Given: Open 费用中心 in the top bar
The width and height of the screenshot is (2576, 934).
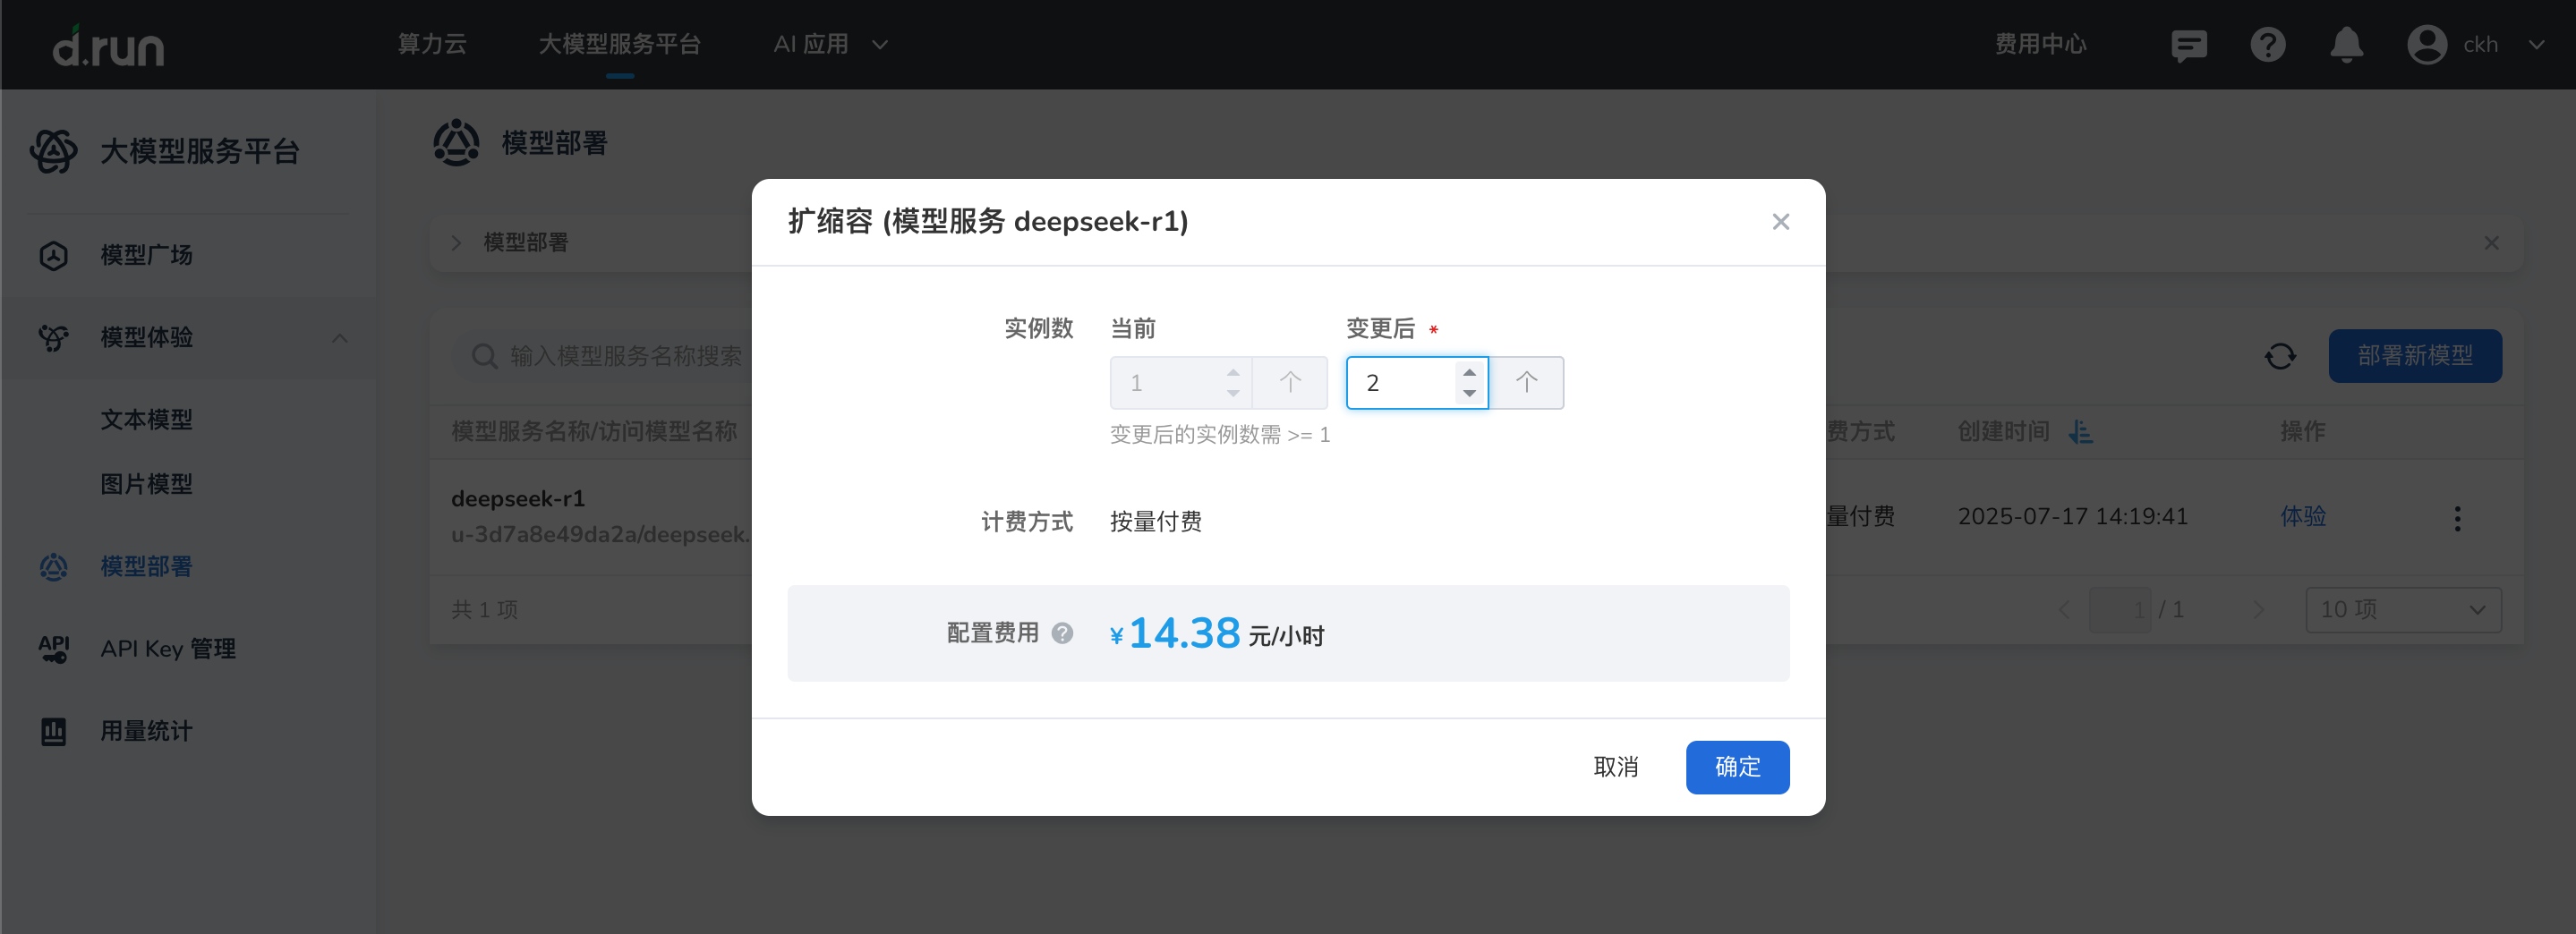Looking at the screenshot, I should [2040, 45].
